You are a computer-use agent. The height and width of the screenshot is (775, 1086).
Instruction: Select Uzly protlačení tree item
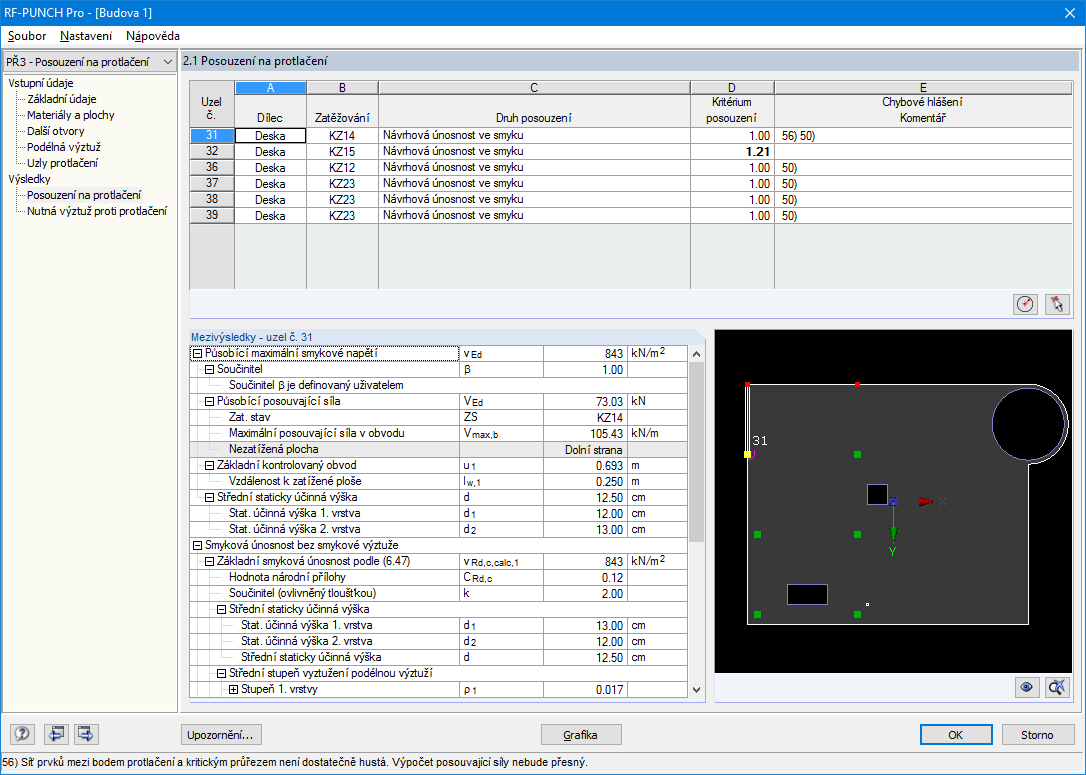click(62, 163)
